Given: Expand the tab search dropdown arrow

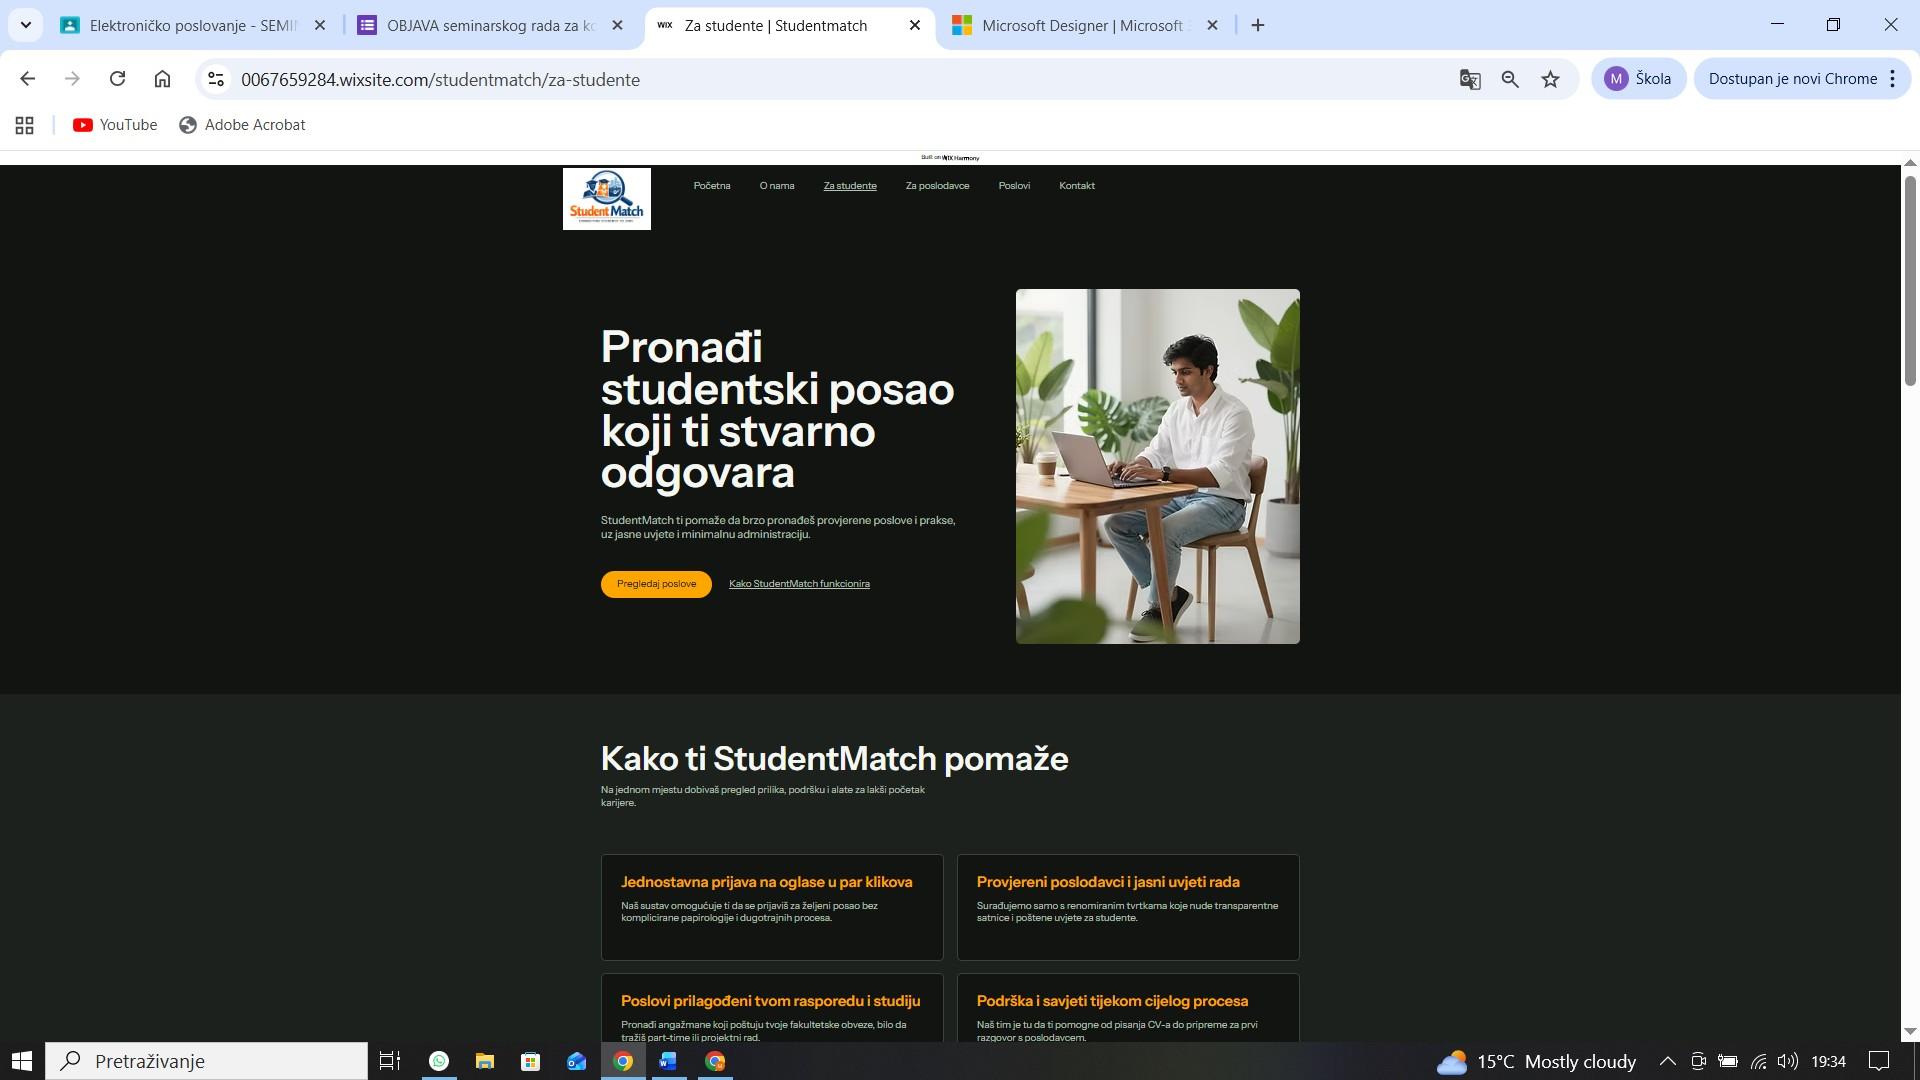Looking at the screenshot, I should click(26, 25).
